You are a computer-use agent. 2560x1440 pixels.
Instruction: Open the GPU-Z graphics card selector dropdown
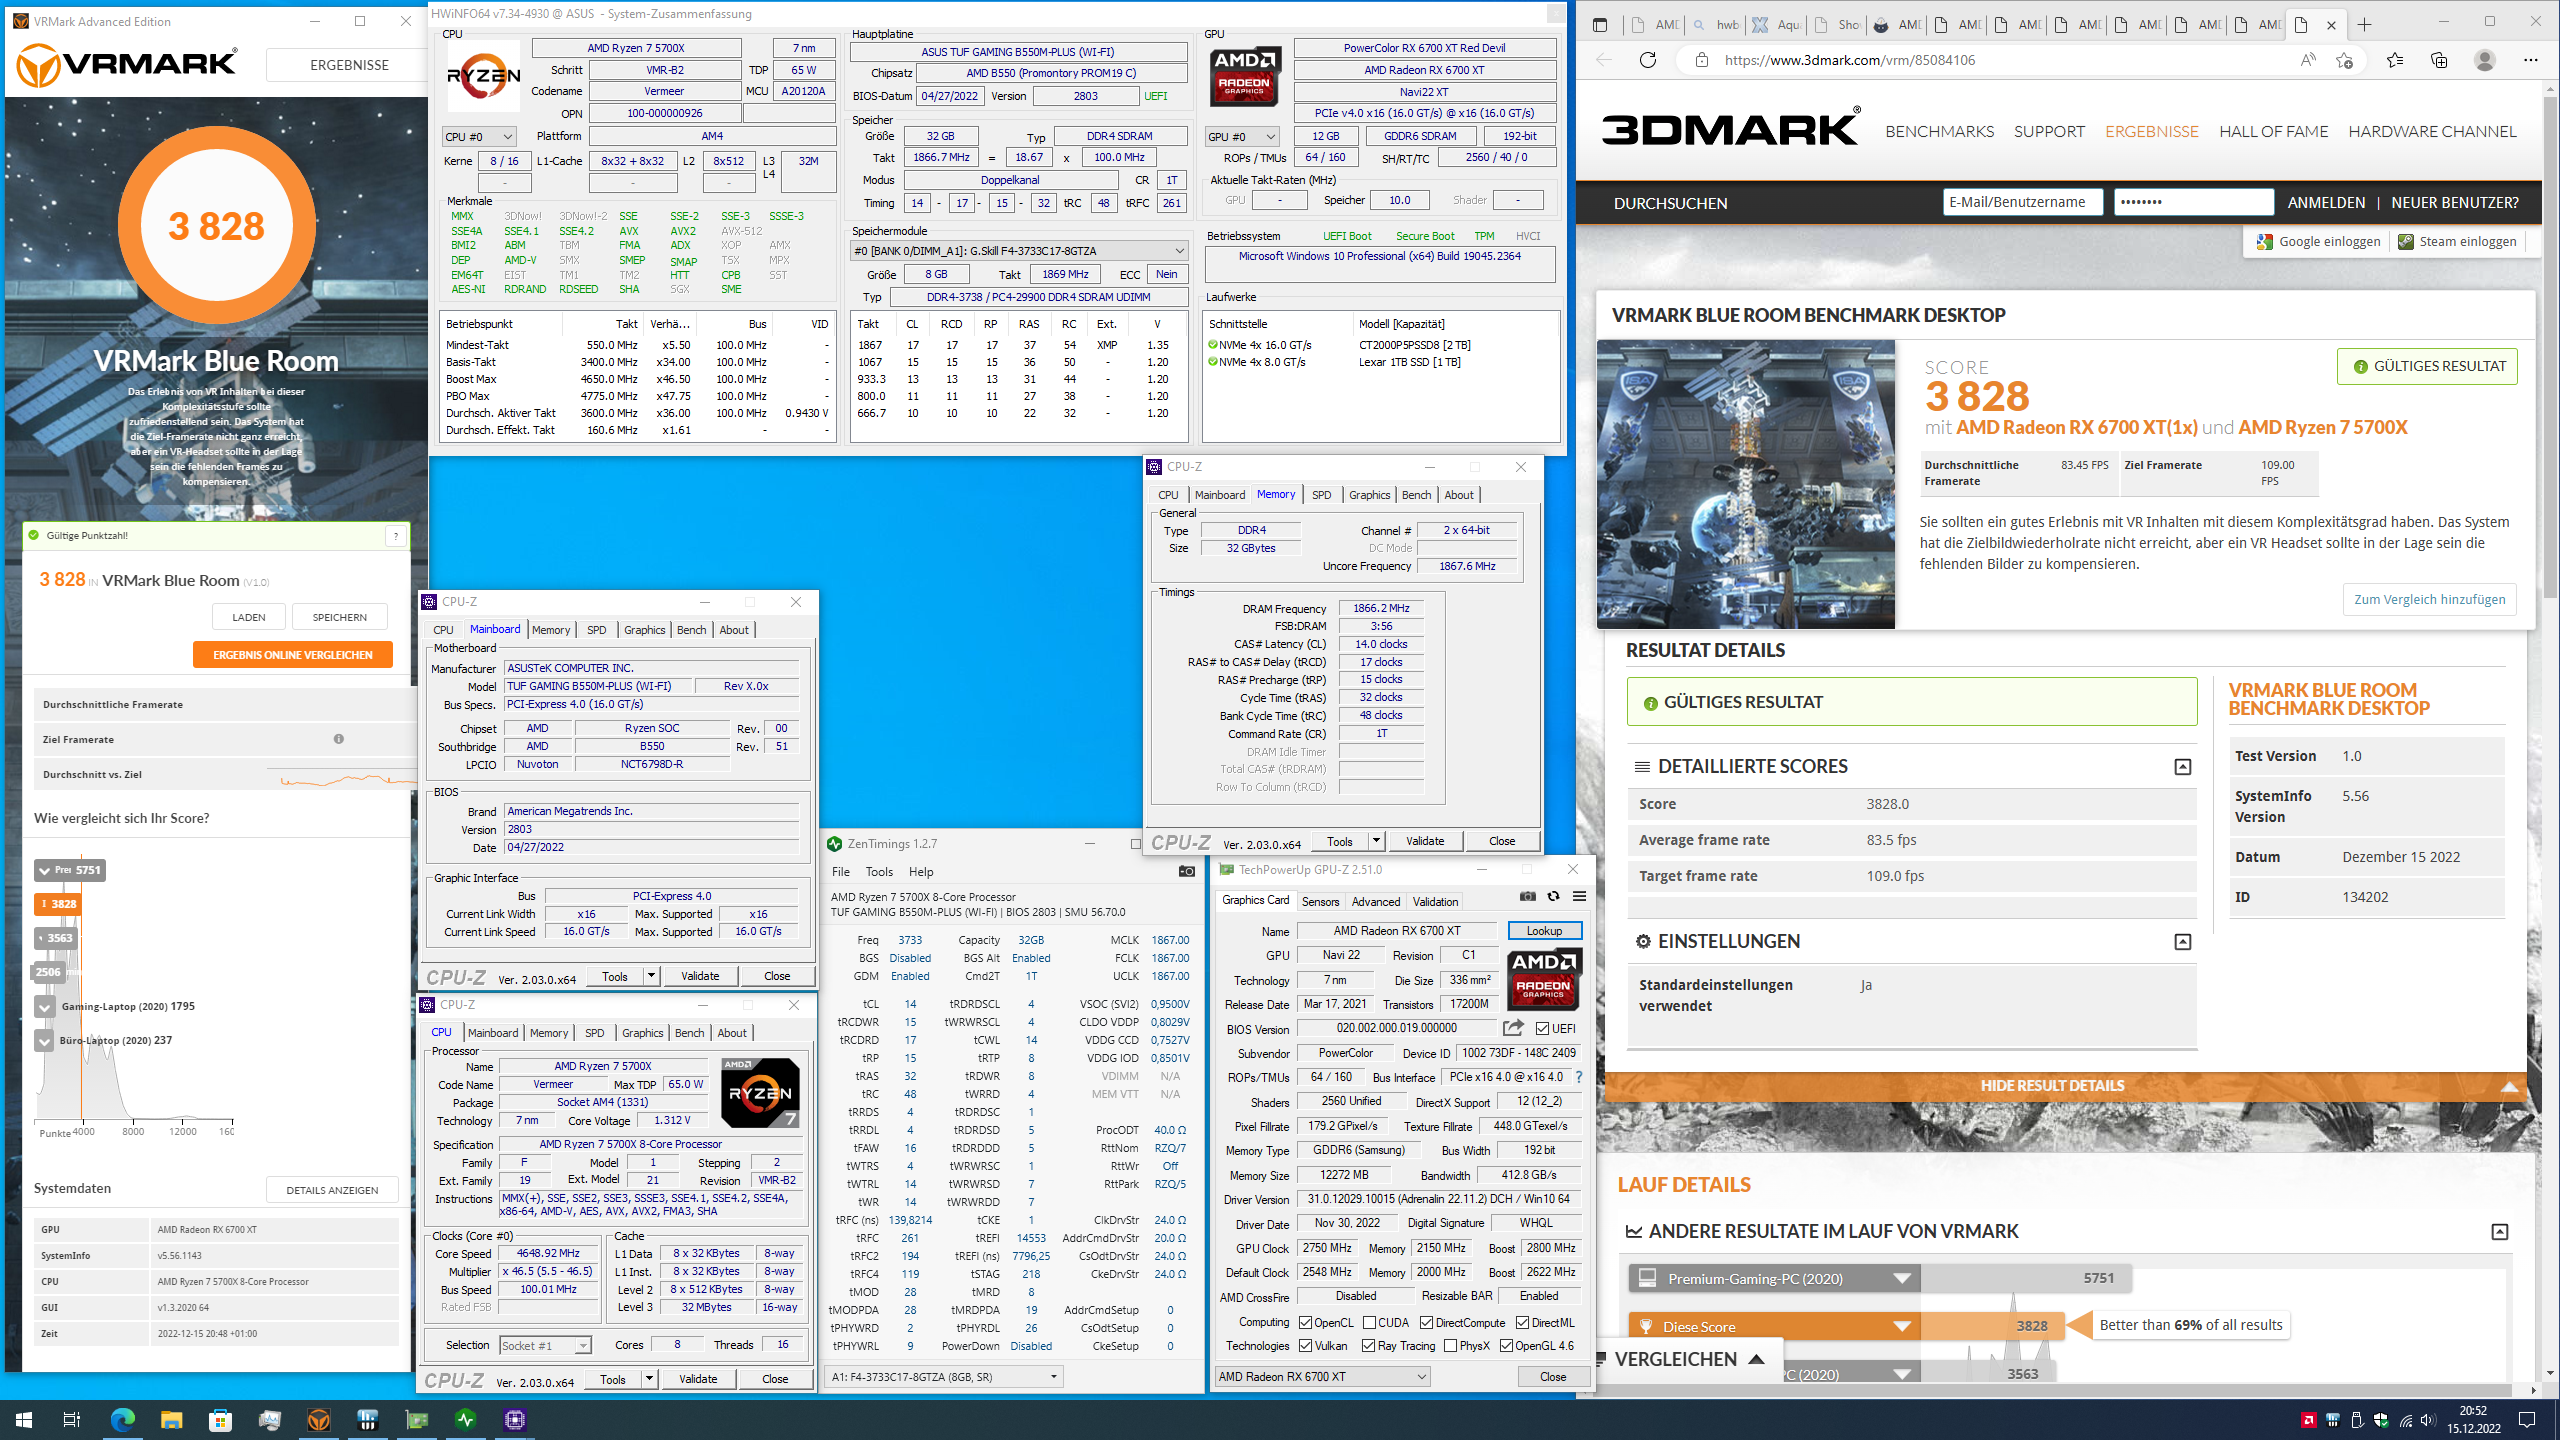(1322, 1377)
